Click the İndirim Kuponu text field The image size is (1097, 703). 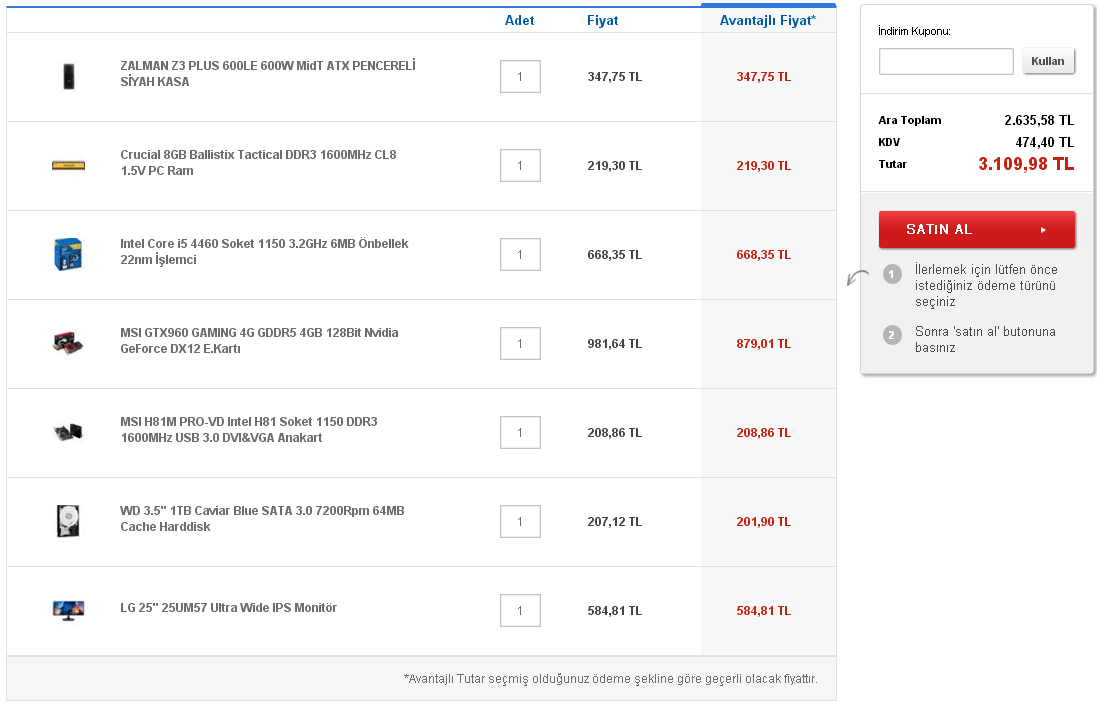tap(946, 62)
